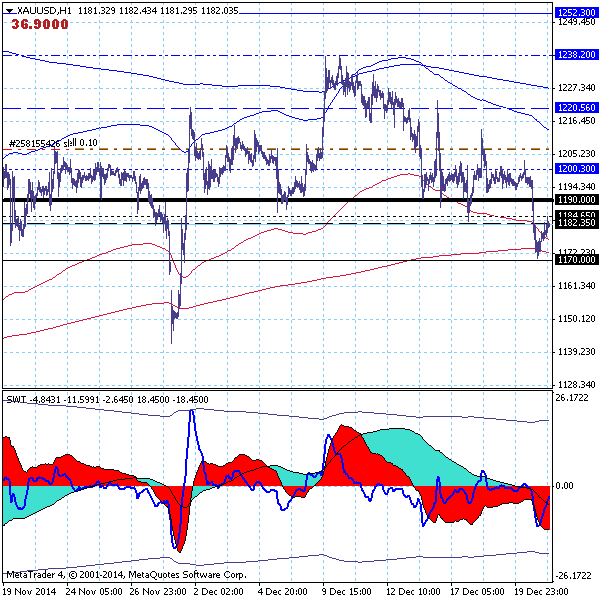Click the 0.00 indicator zero level label

(x=564, y=486)
